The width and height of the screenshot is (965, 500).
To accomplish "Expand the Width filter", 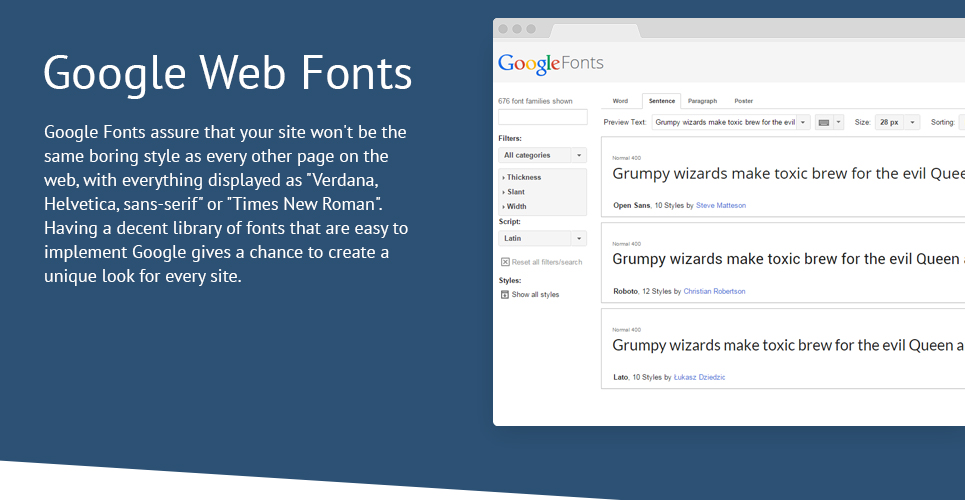I will 515,207.
